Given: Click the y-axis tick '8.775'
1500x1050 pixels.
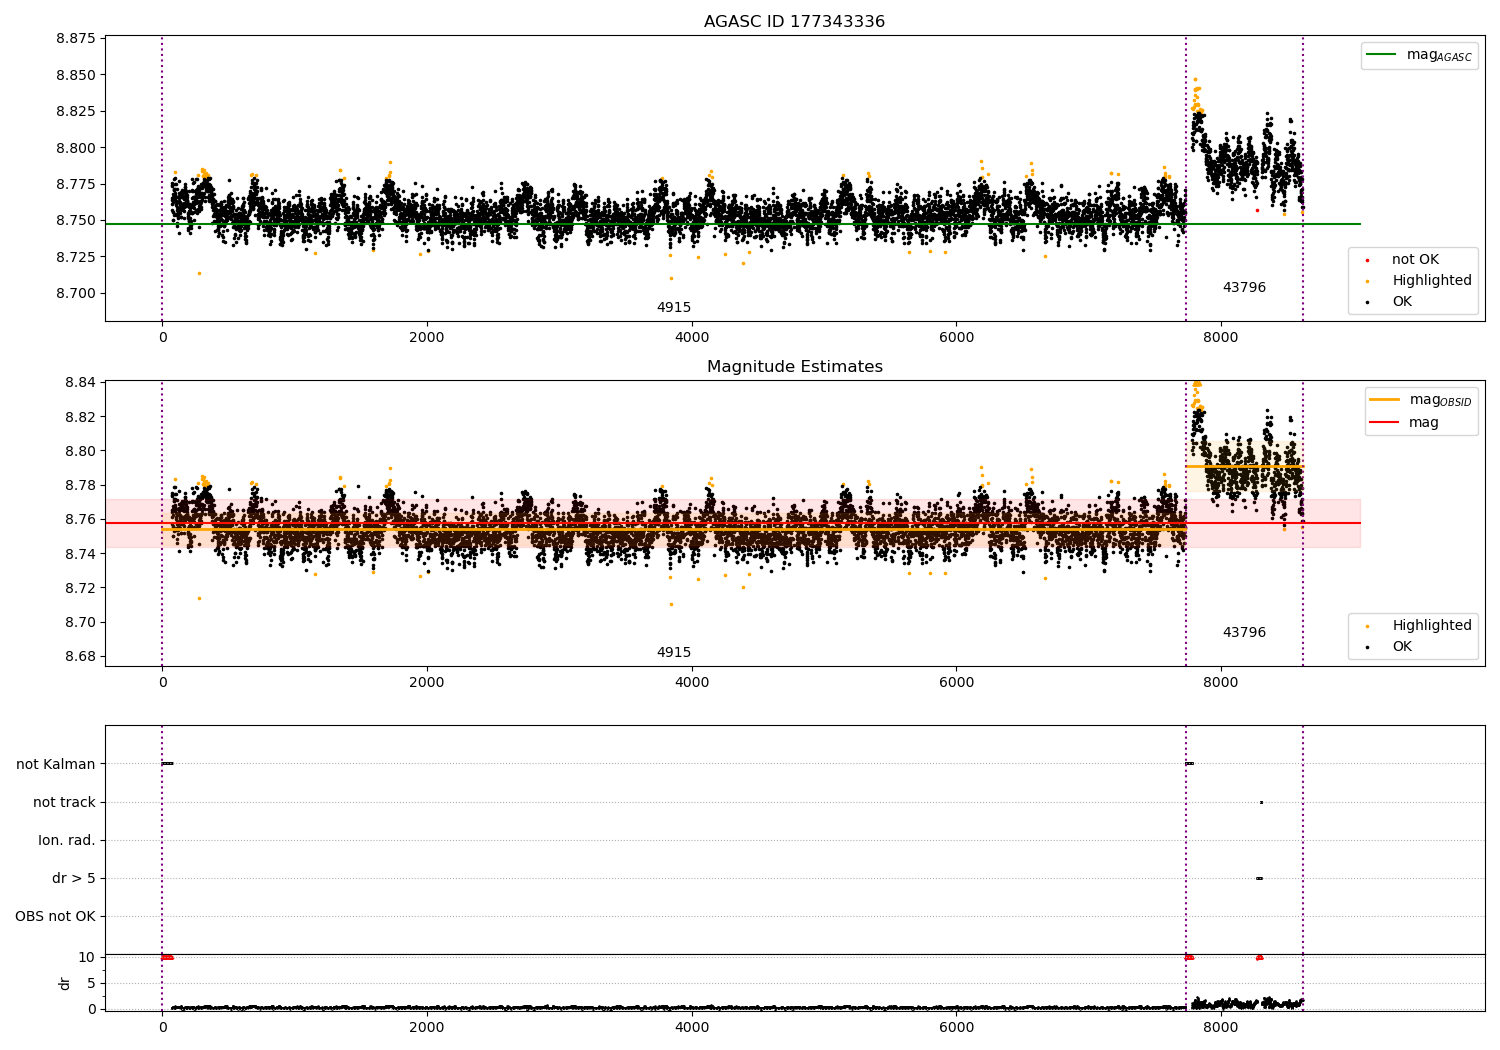Looking at the screenshot, I should click(76, 185).
